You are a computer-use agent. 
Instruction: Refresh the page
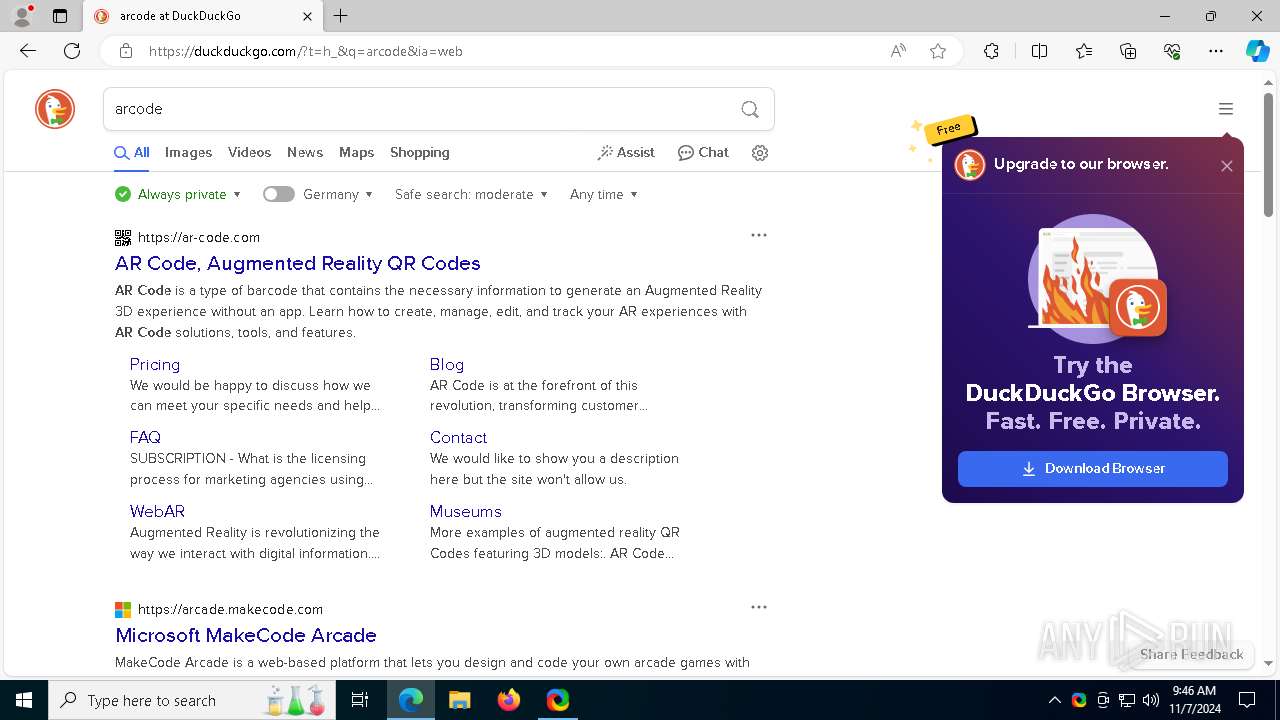(72, 51)
